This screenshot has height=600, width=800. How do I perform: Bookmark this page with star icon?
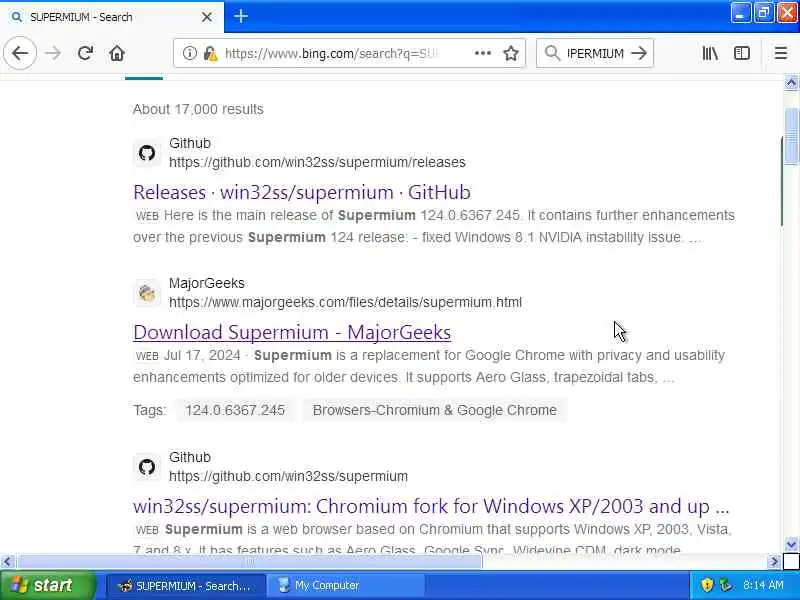pyautogui.click(x=511, y=53)
